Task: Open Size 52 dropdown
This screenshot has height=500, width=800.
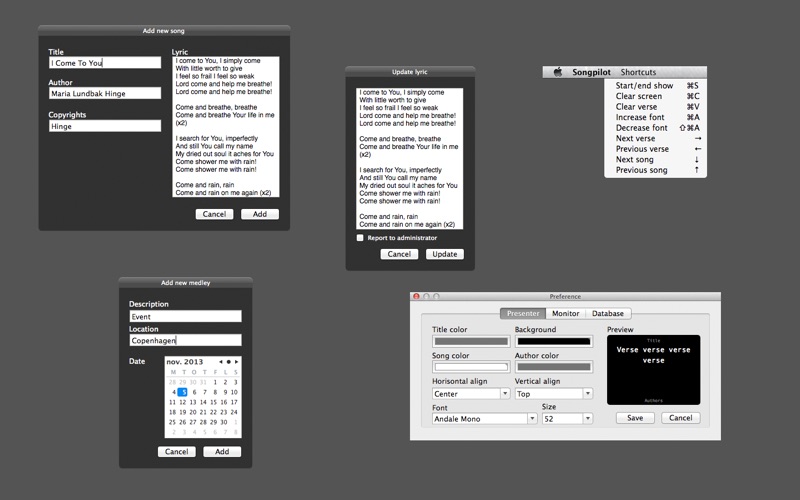Action: [567, 419]
